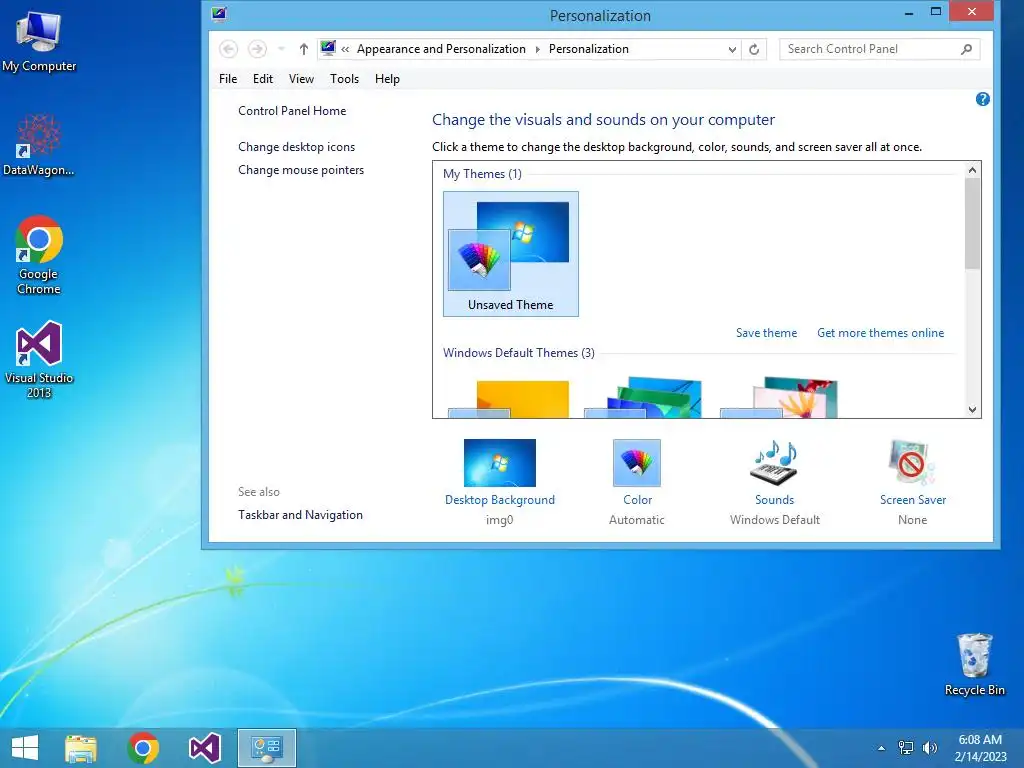Open My Computer desktop icon
The image size is (1024, 768).
pyautogui.click(x=39, y=40)
